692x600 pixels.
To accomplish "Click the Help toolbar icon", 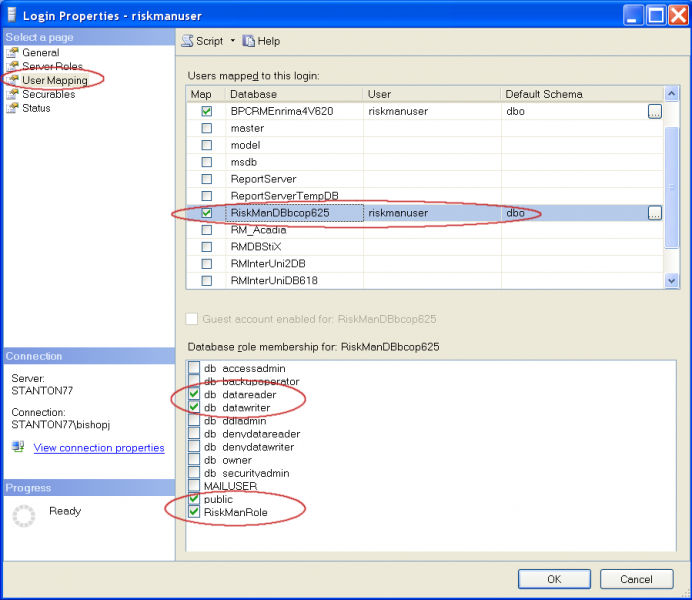I will [x=248, y=41].
